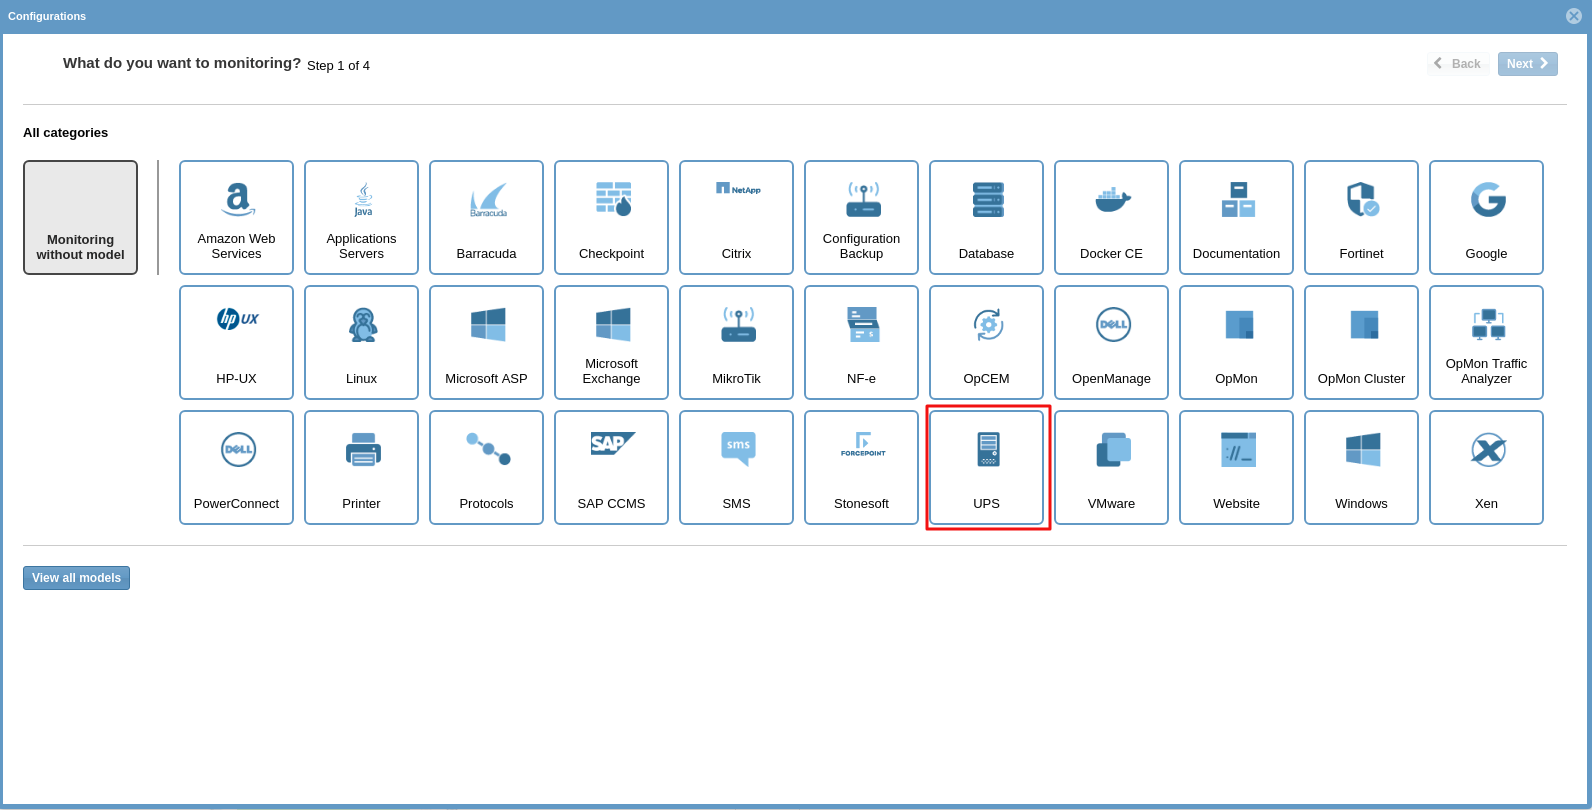Image resolution: width=1592 pixels, height=810 pixels.
Task: Select the Google category tile
Action: tap(1486, 217)
